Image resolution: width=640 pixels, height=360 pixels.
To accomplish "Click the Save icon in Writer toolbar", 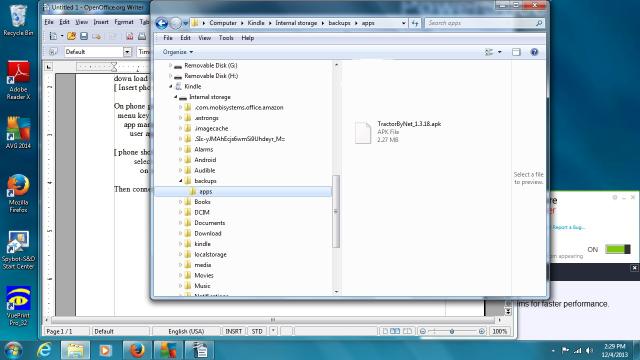I will point(84,36).
